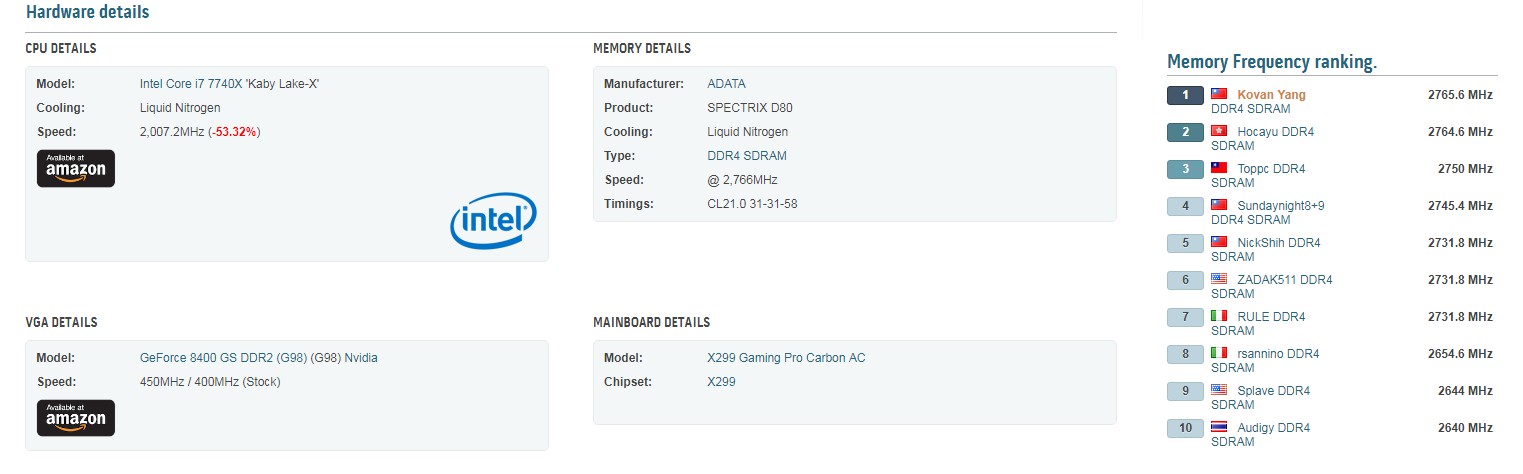Click the Memory Frequency ranking heading

pos(1272,62)
